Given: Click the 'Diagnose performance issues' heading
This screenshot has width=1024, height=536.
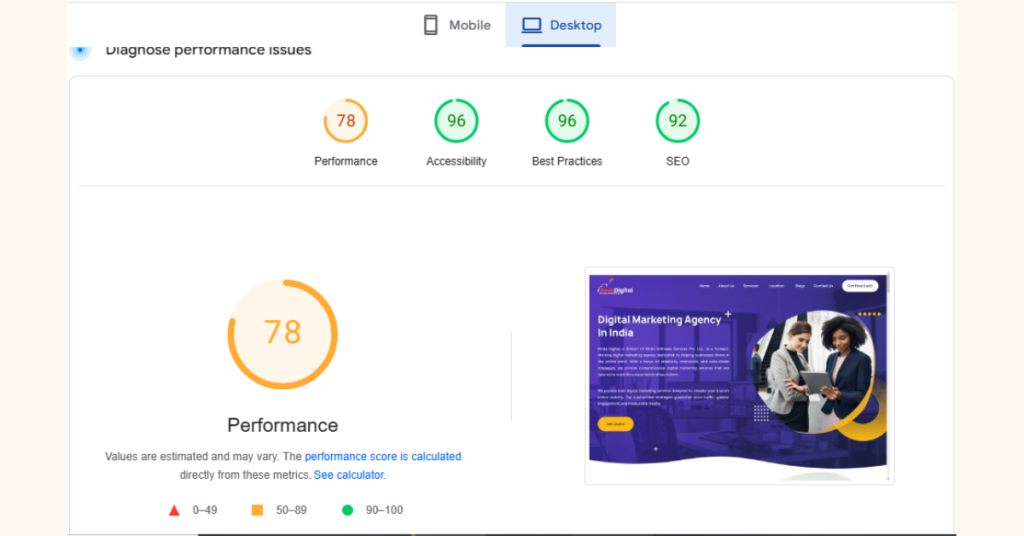Looking at the screenshot, I should (208, 50).
